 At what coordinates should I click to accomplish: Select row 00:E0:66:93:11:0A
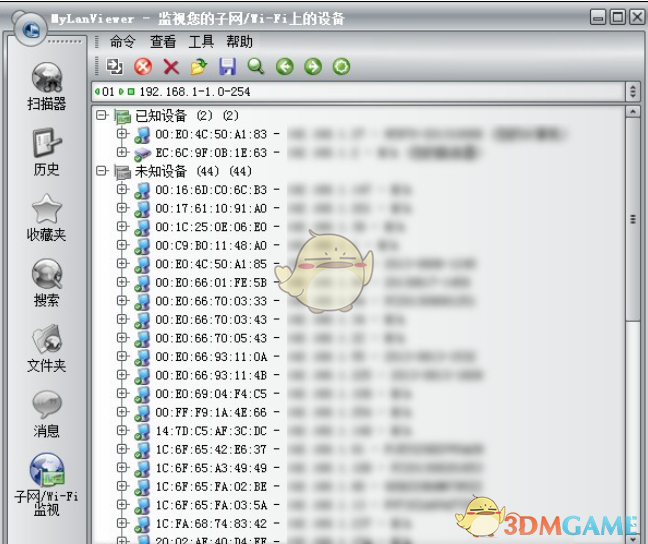[x=211, y=357]
